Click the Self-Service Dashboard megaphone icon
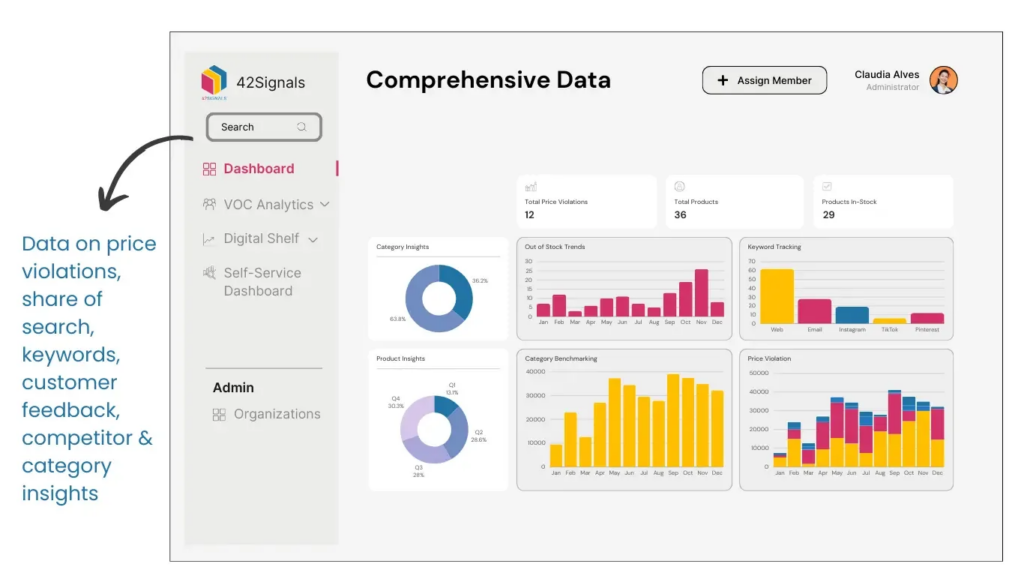Viewport: 1024px width, 576px height. tap(209, 272)
